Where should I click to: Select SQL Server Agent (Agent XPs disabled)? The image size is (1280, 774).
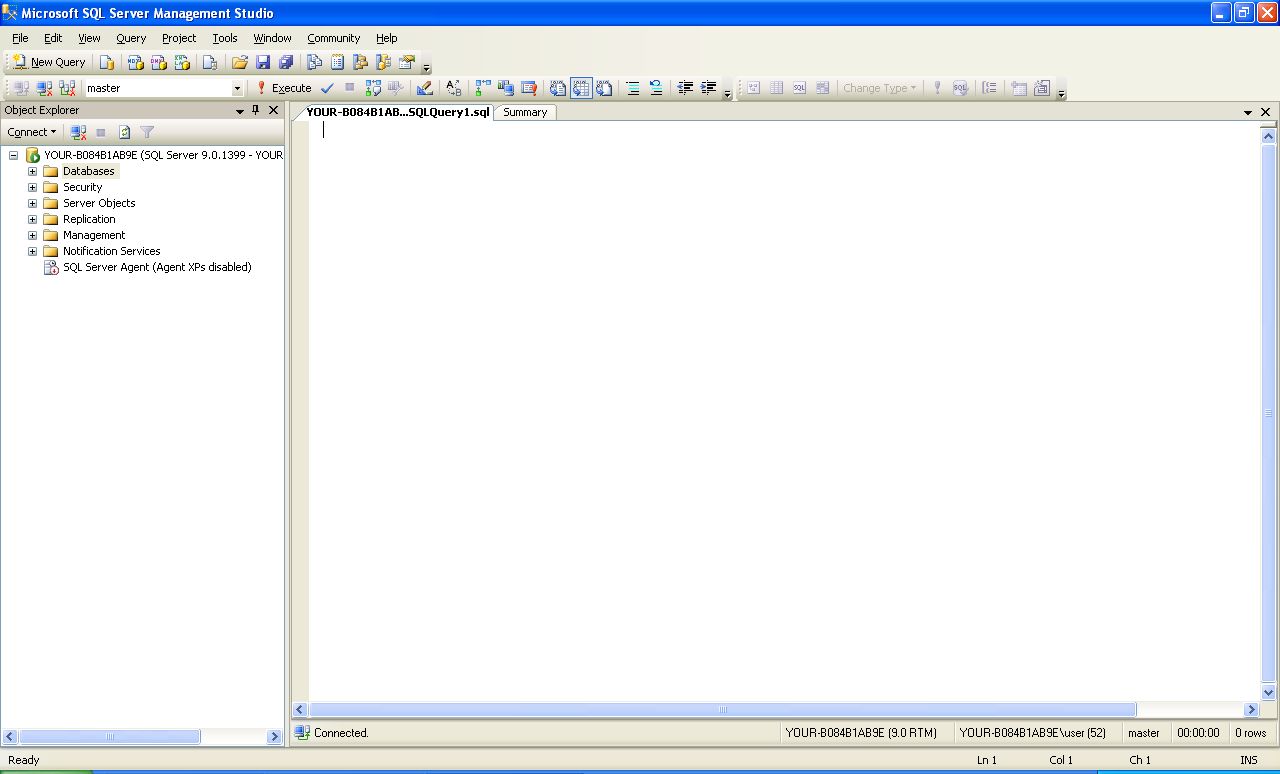coord(157,267)
